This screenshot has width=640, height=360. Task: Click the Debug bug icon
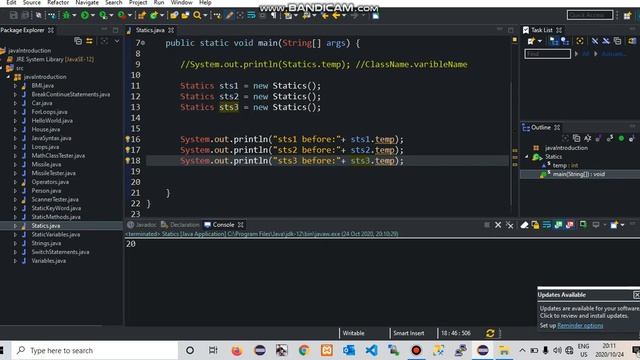click(66, 16)
